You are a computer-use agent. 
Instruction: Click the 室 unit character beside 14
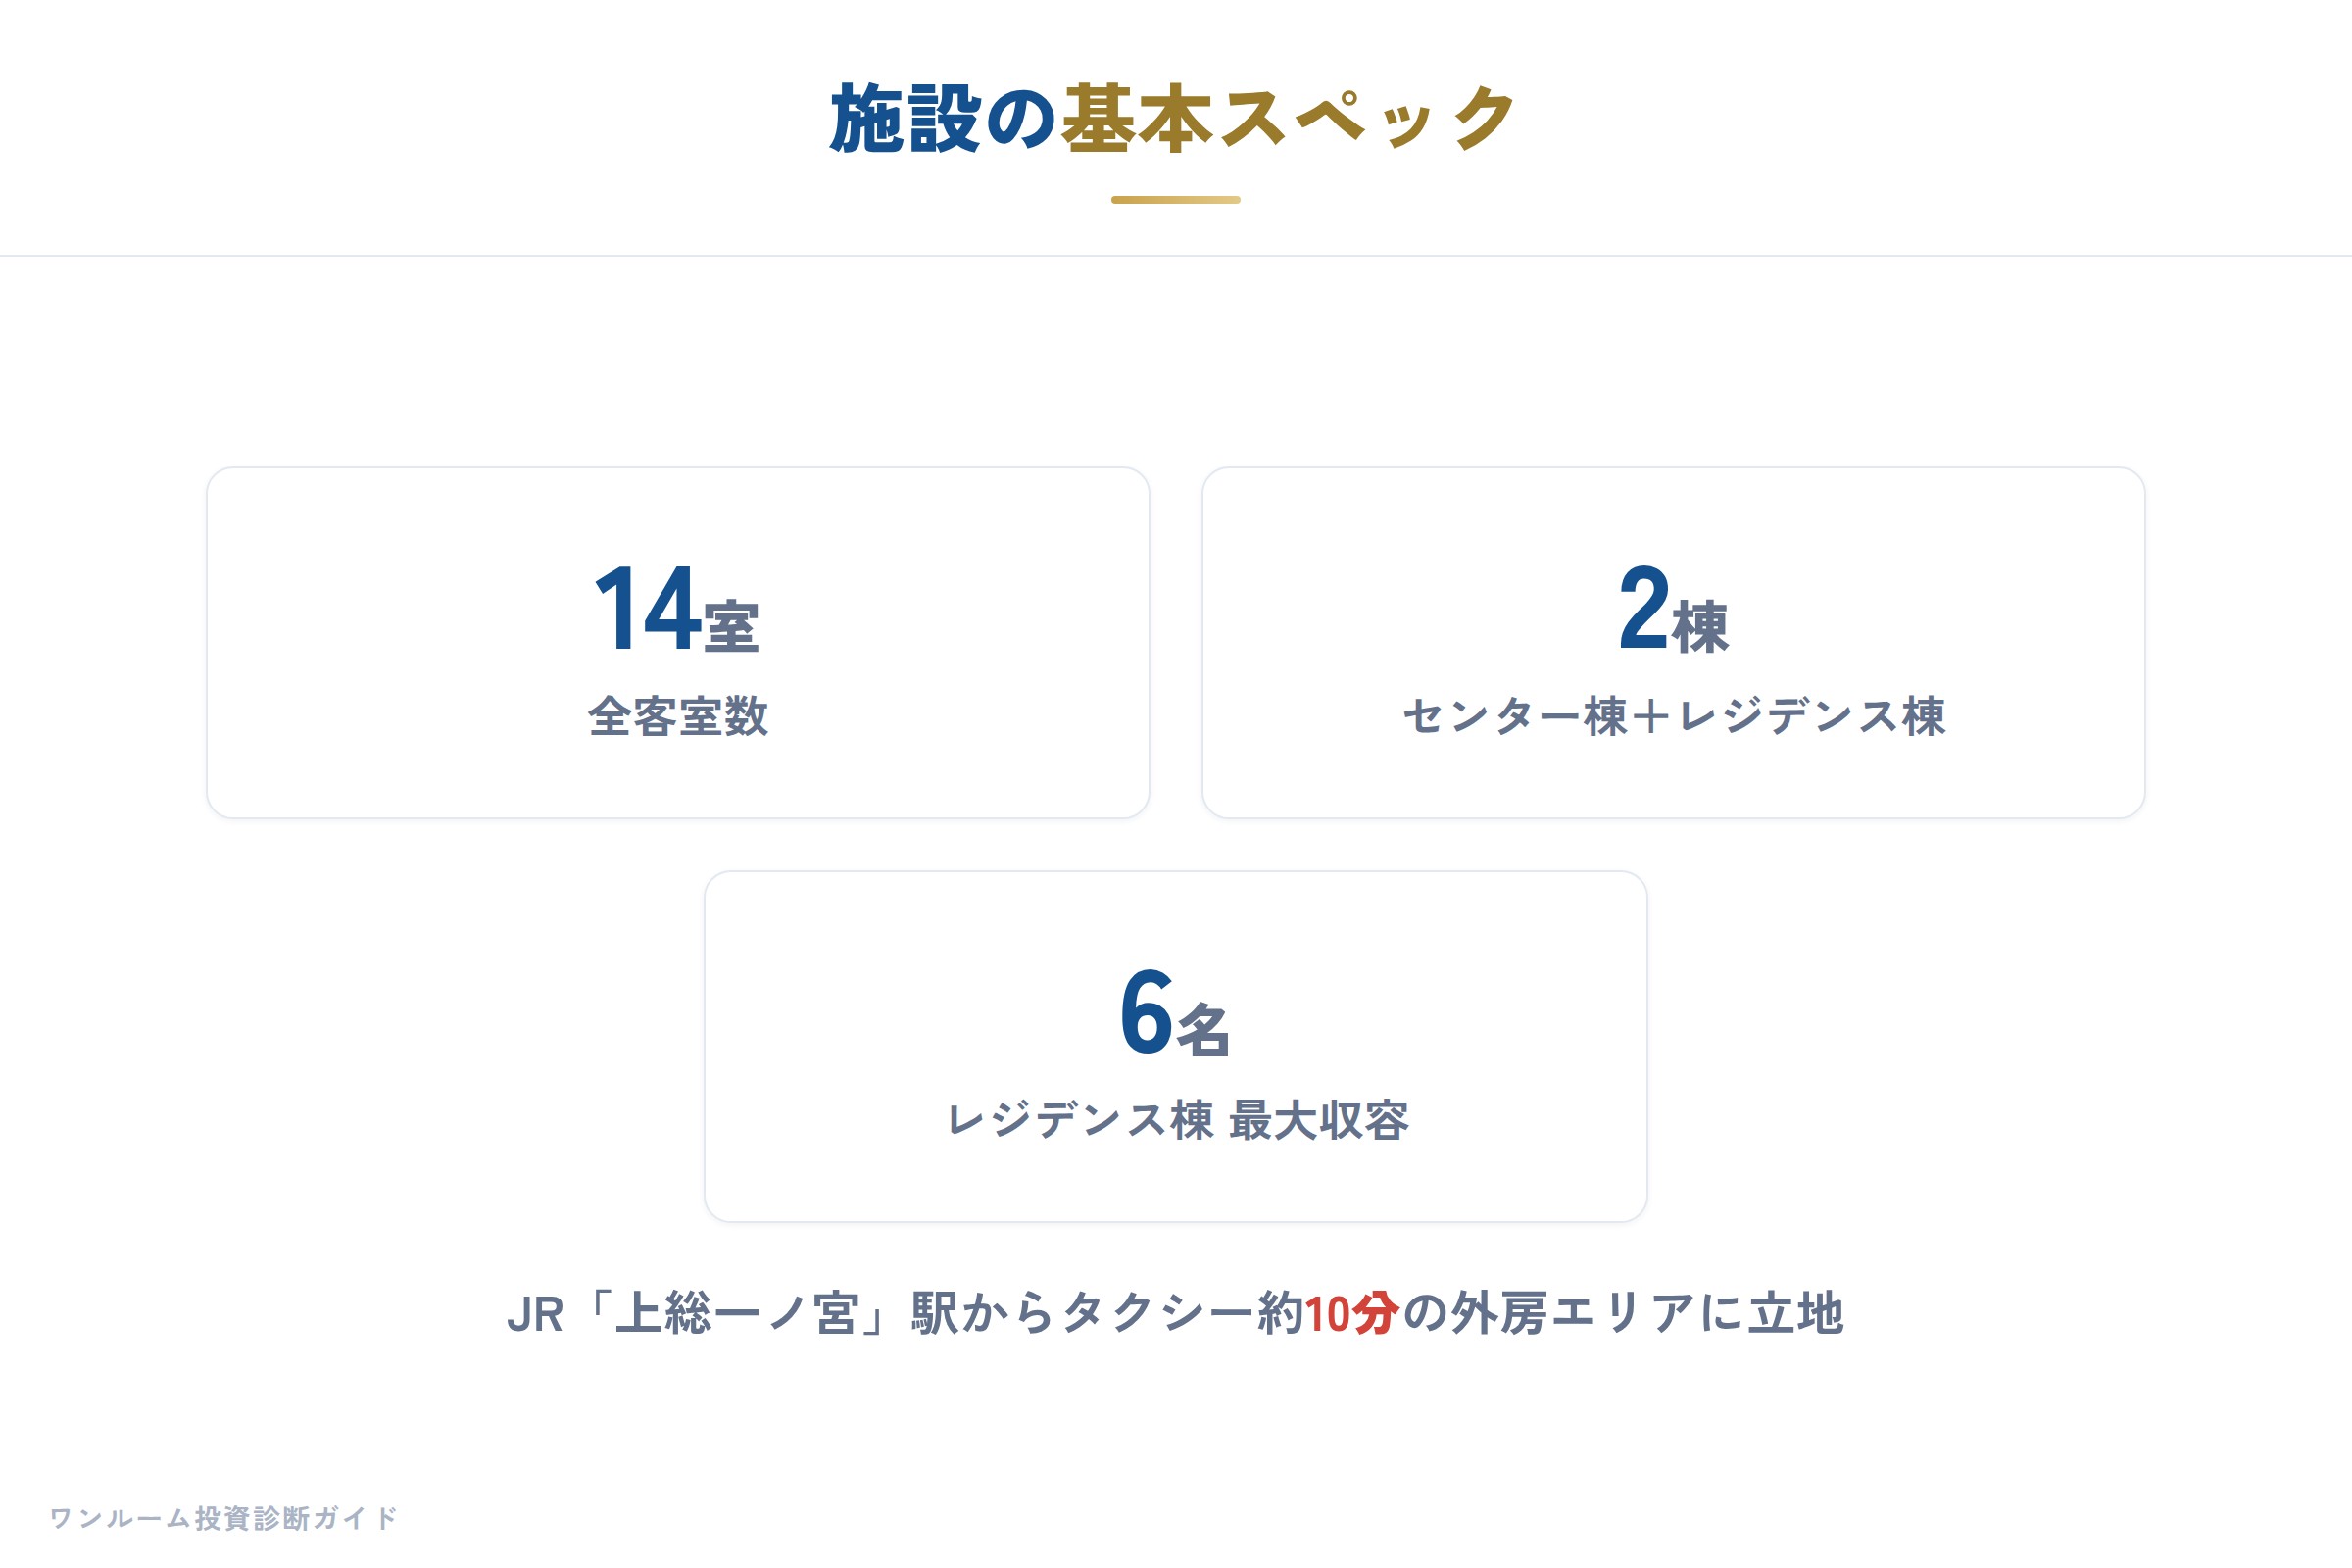point(731,628)
